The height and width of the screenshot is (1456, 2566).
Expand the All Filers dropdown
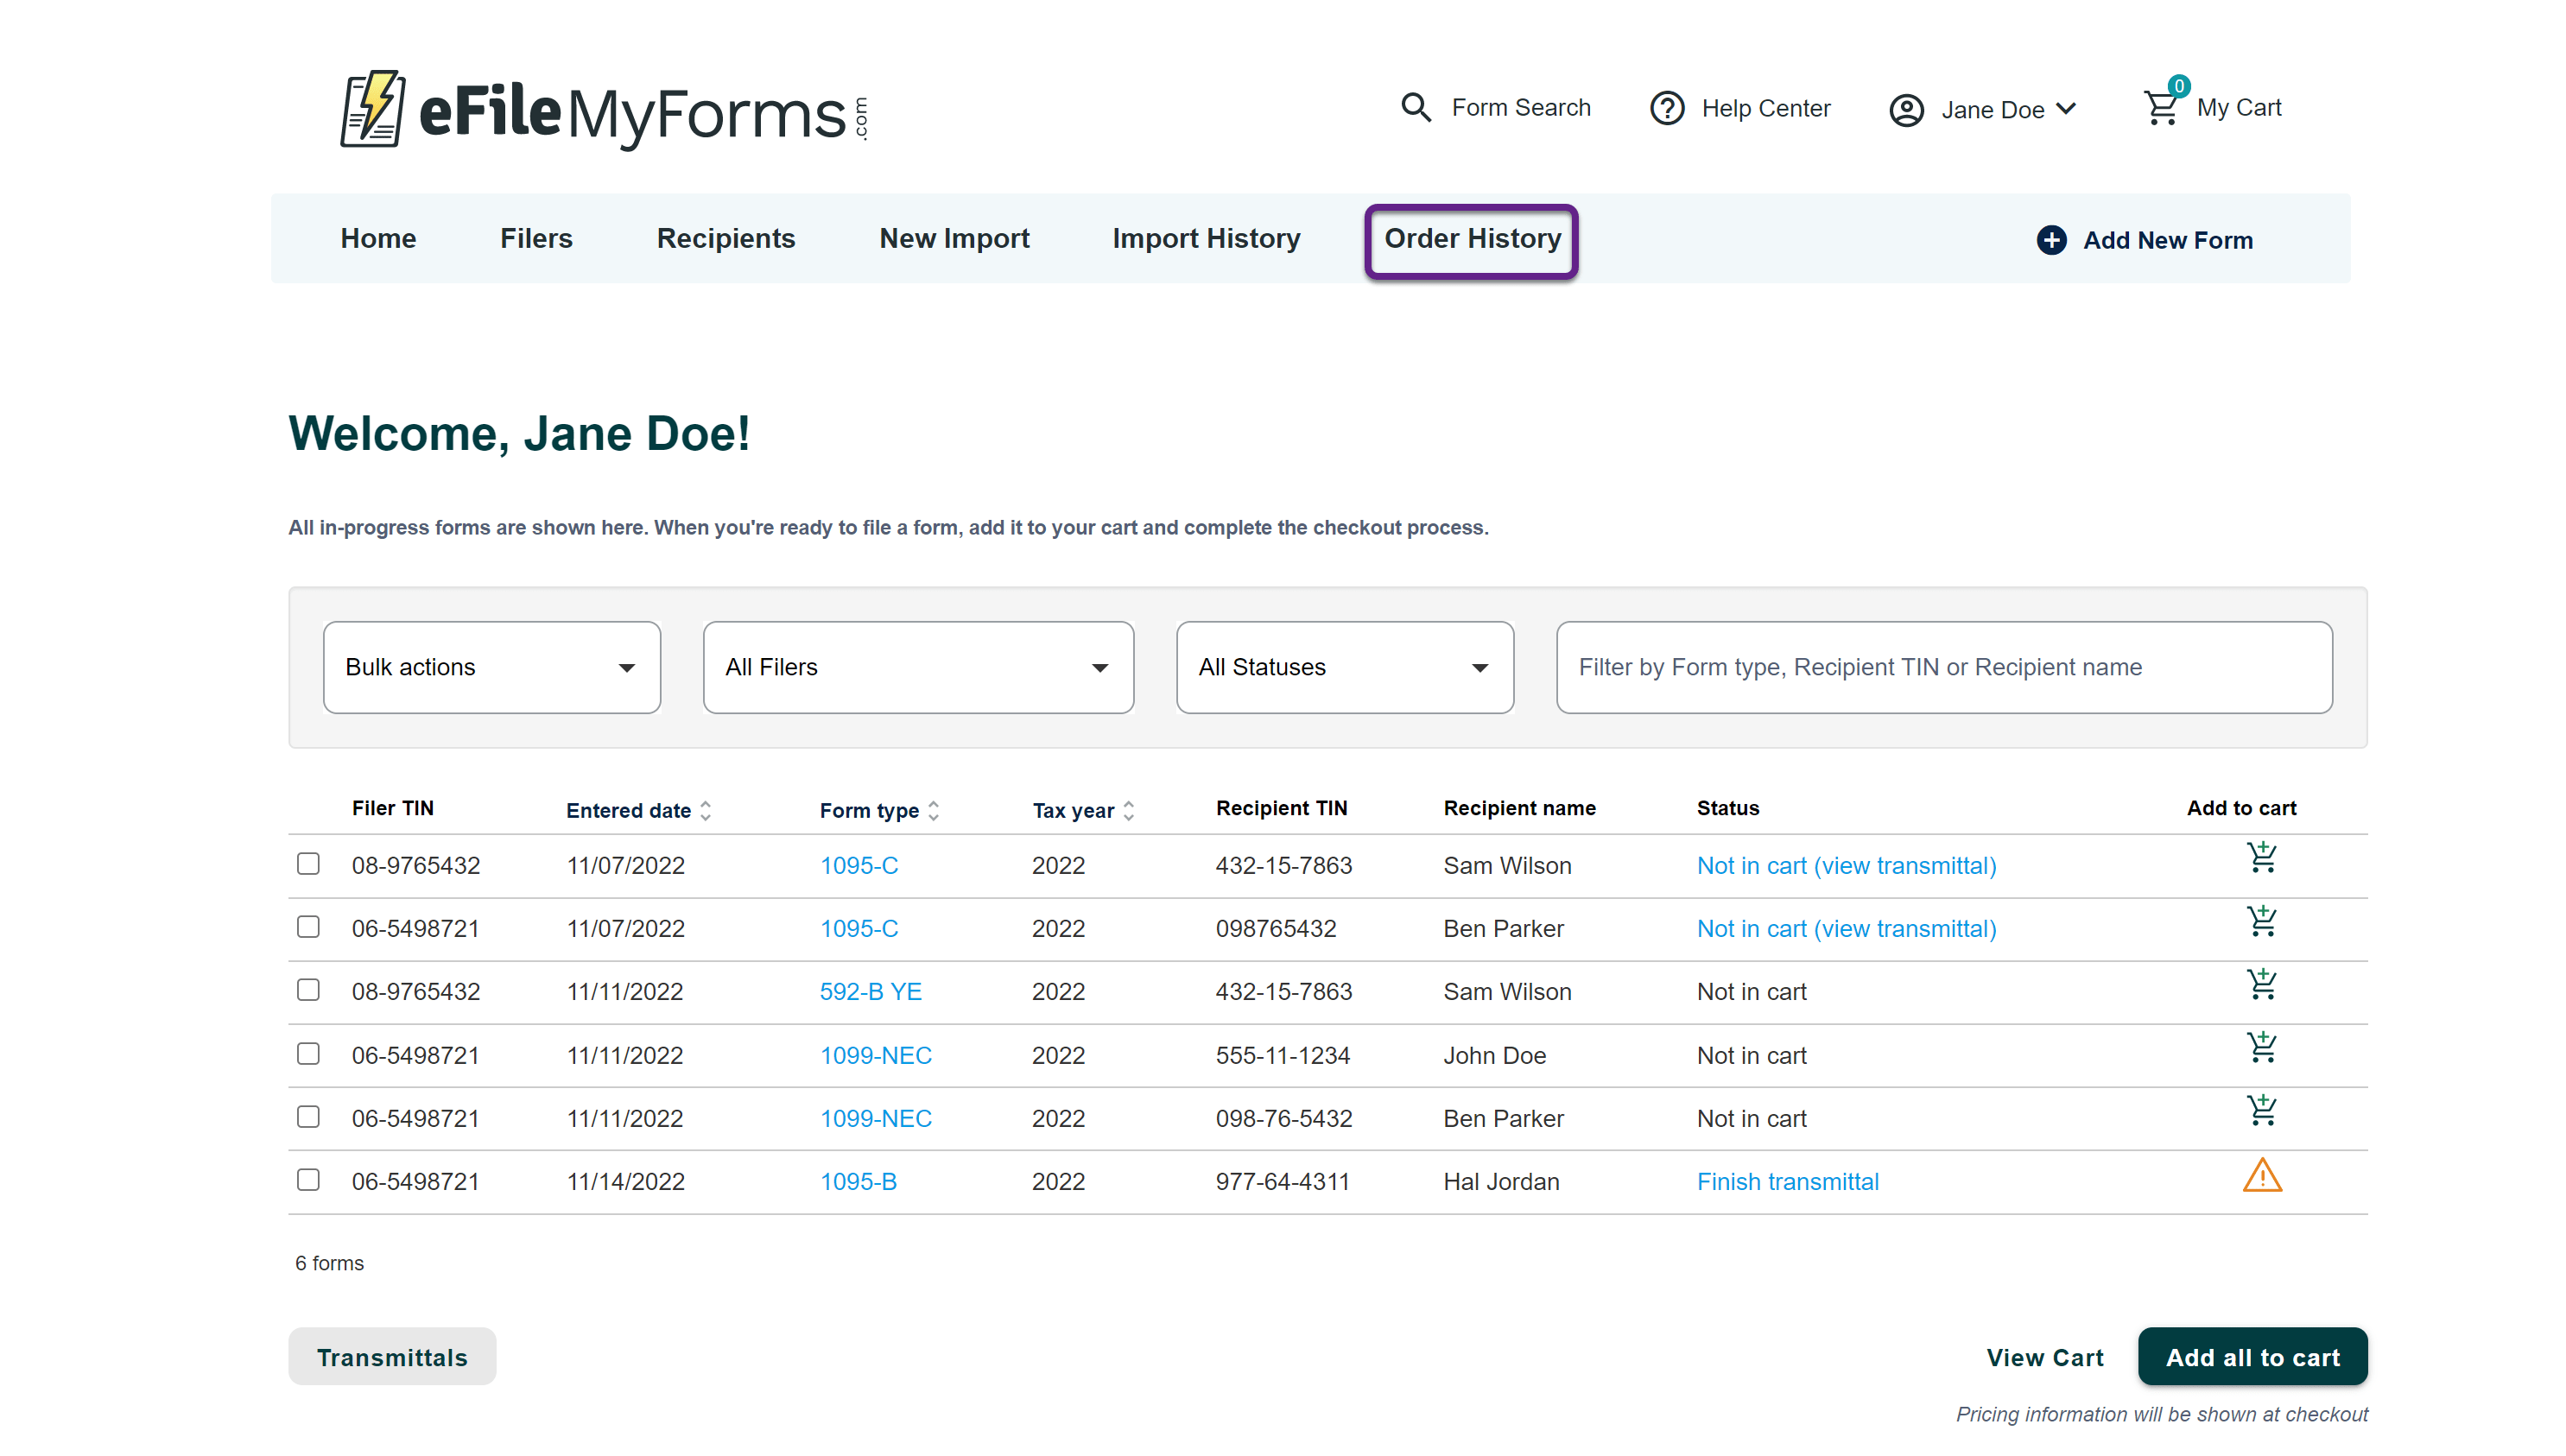917,667
